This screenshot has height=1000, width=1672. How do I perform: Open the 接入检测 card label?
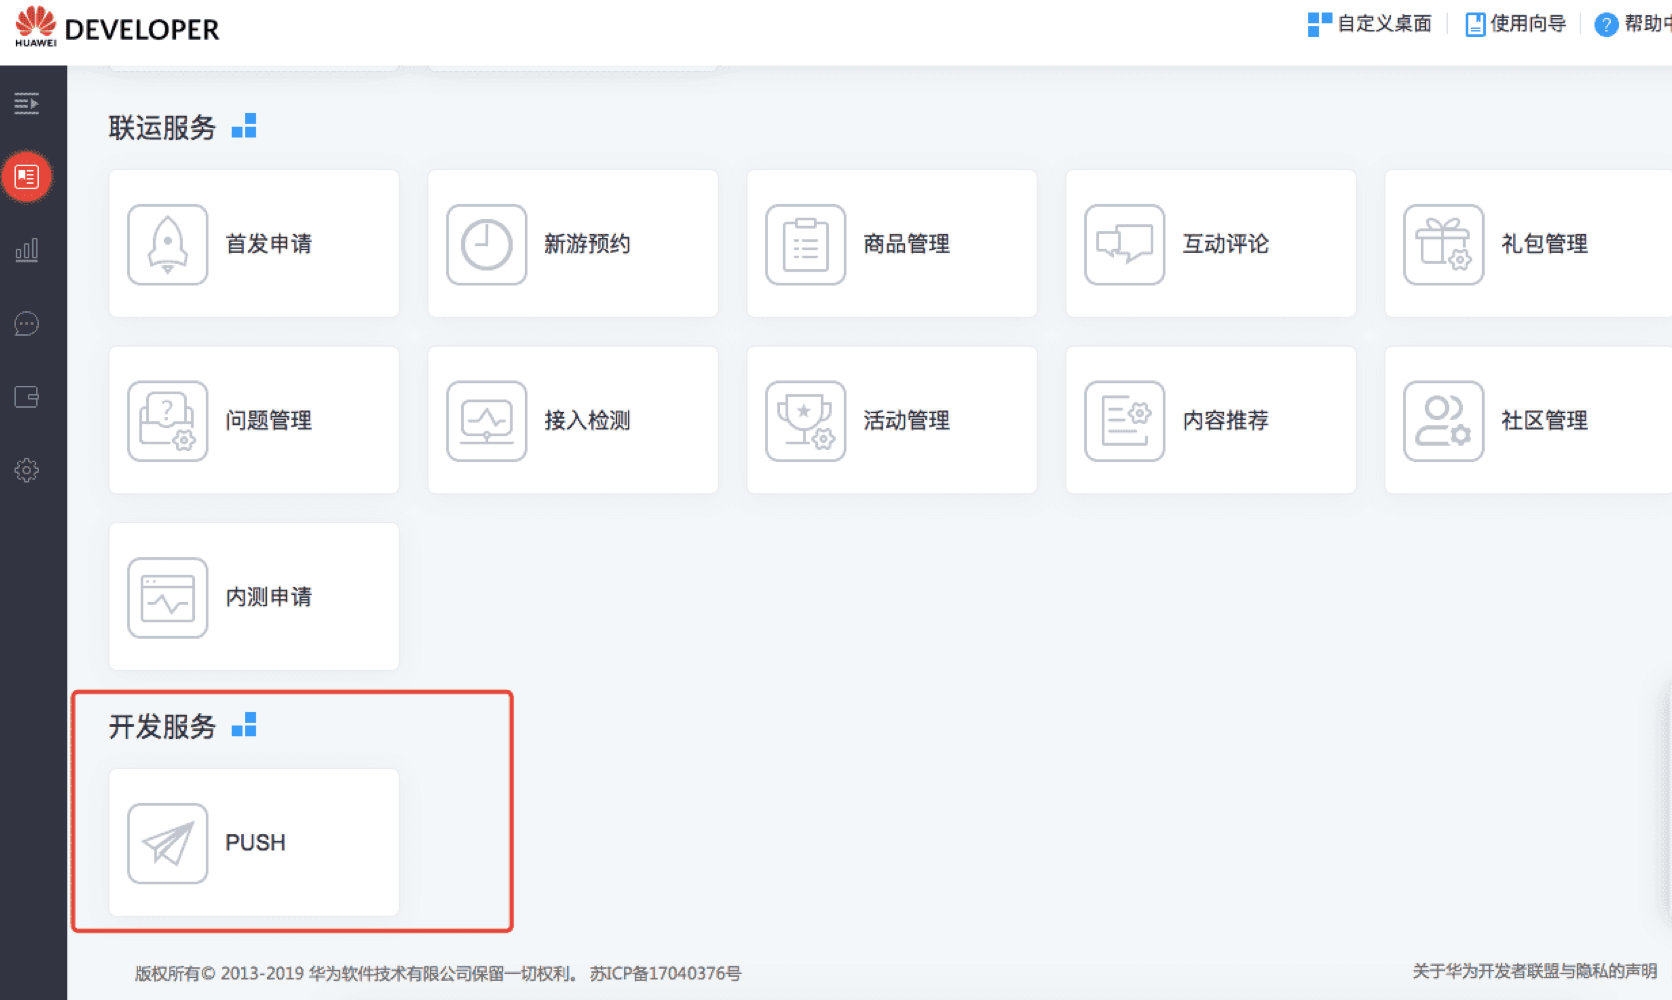point(588,421)
